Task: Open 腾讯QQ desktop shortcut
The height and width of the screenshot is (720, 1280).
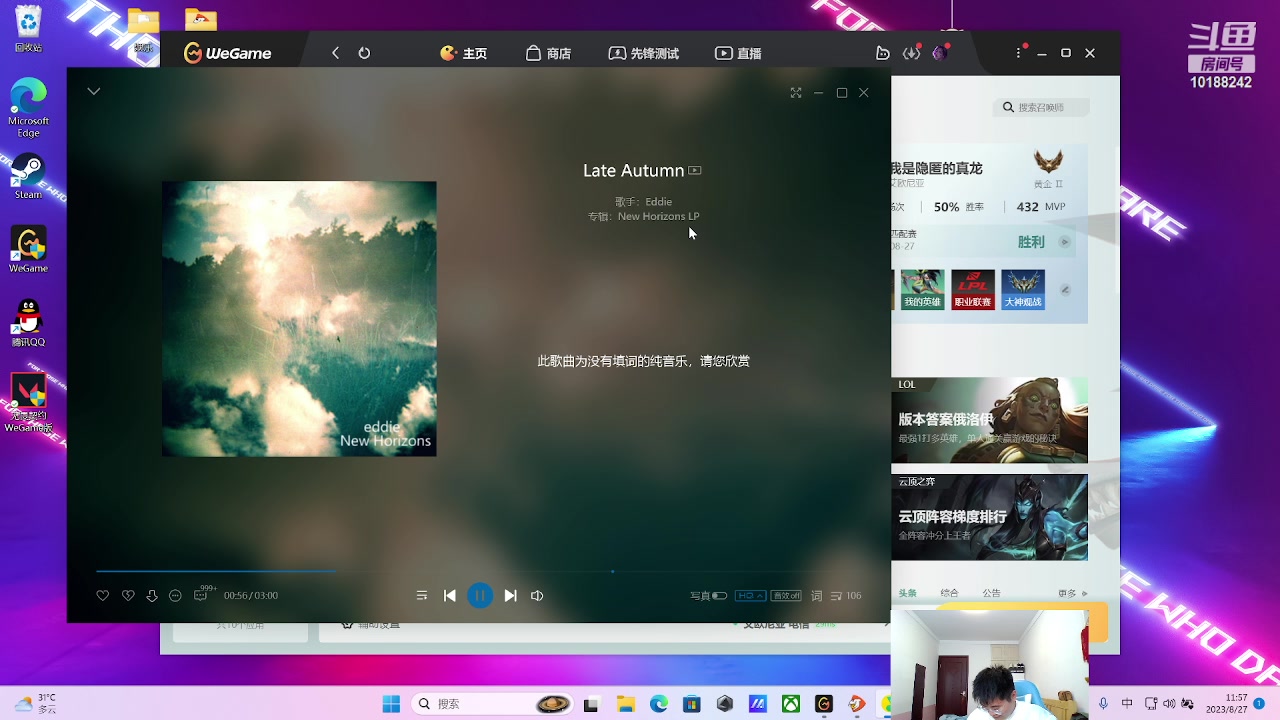Action: (x=28, y=324)
